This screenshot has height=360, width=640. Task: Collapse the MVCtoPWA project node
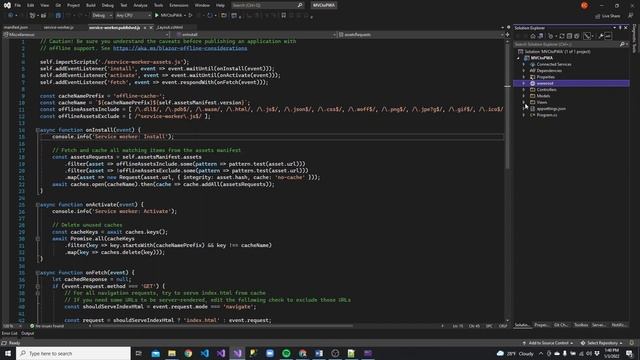coord(519,58)
